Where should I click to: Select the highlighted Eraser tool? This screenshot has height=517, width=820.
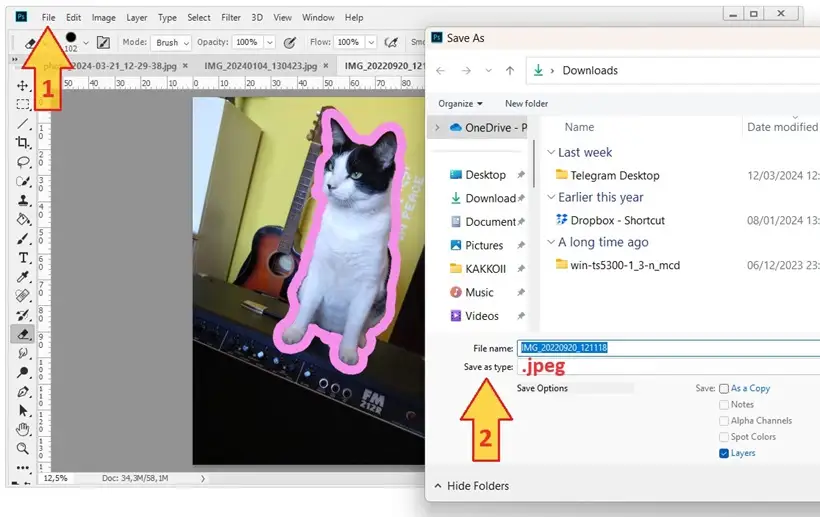pyautogui.click(x=22, y=334)
